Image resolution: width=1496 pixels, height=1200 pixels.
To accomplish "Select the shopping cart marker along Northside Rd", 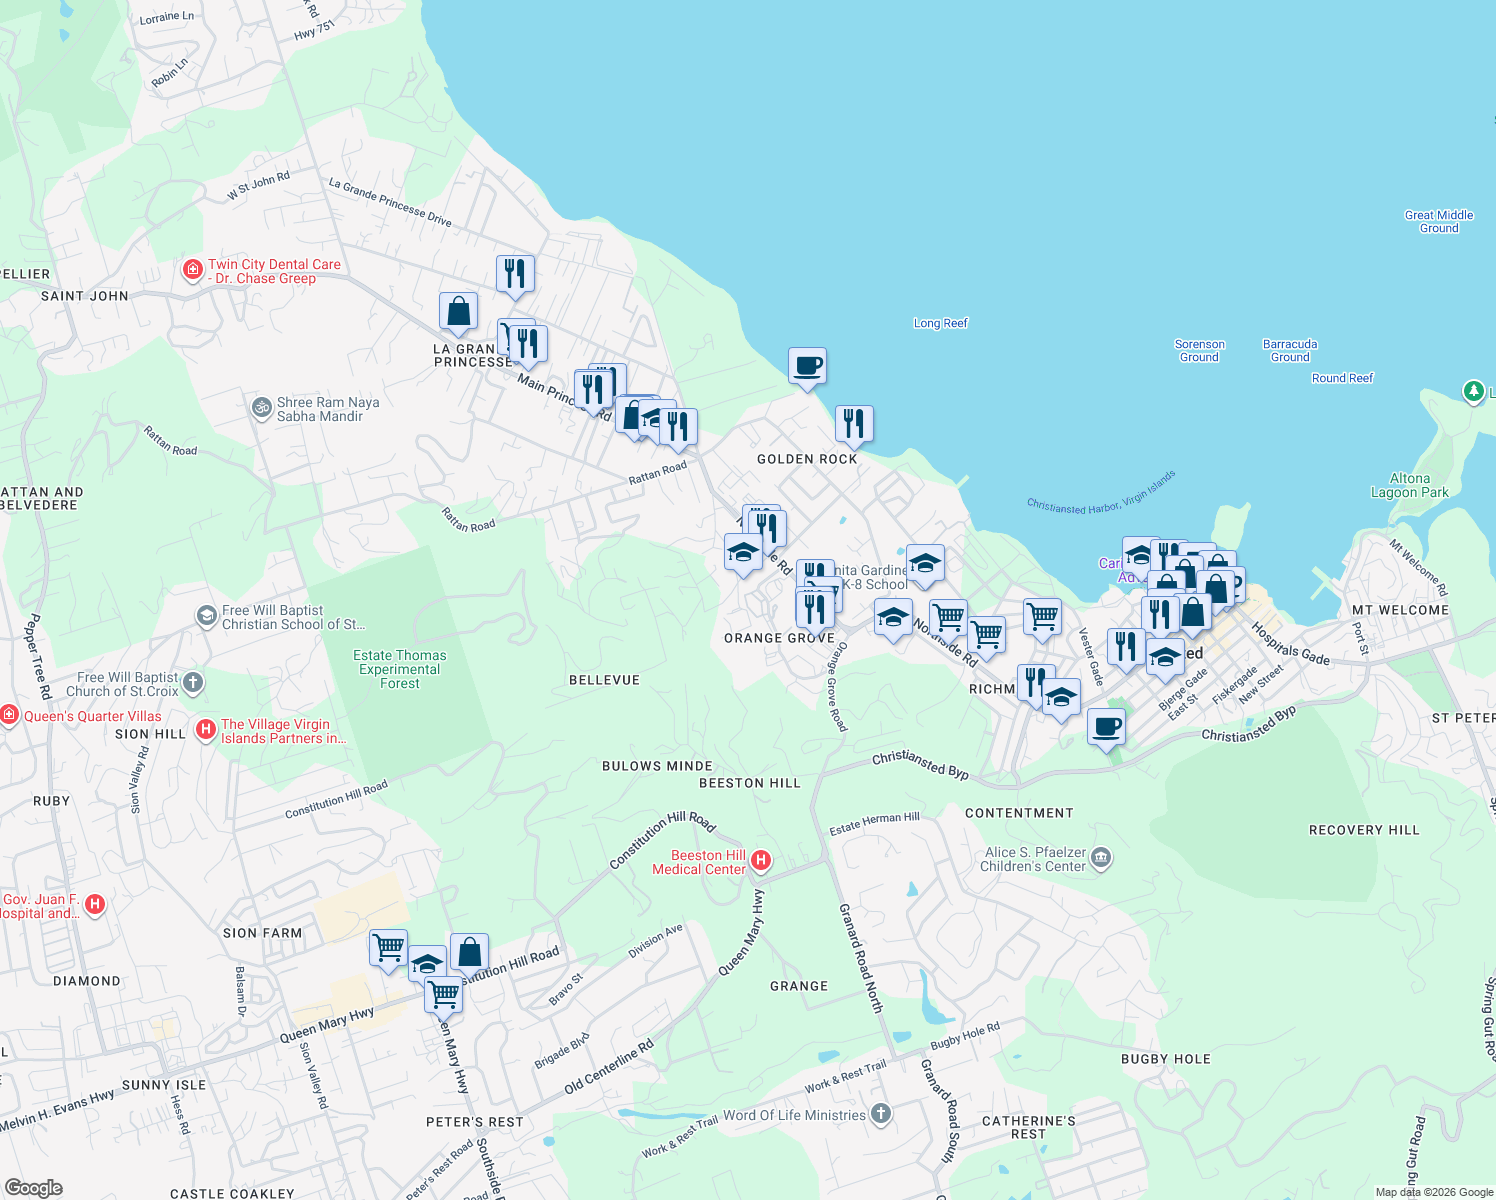I will pos(947,617).
